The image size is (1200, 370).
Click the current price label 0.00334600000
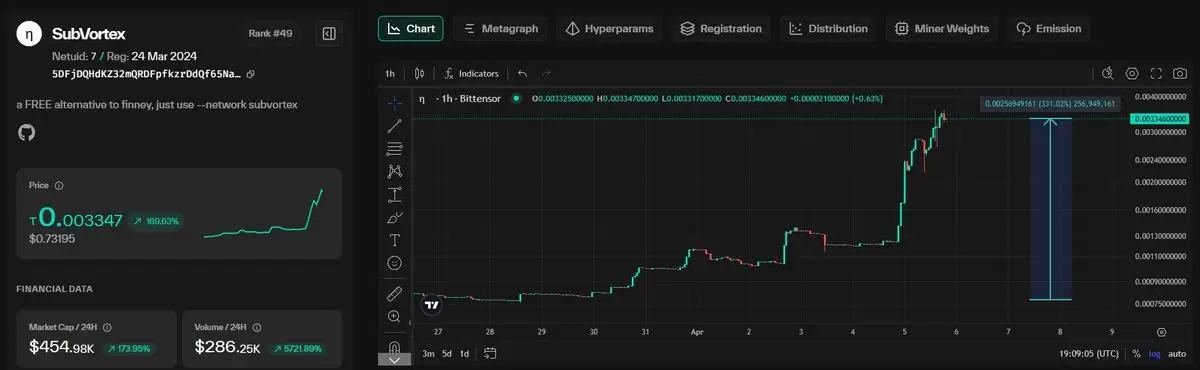[1161, 119]
